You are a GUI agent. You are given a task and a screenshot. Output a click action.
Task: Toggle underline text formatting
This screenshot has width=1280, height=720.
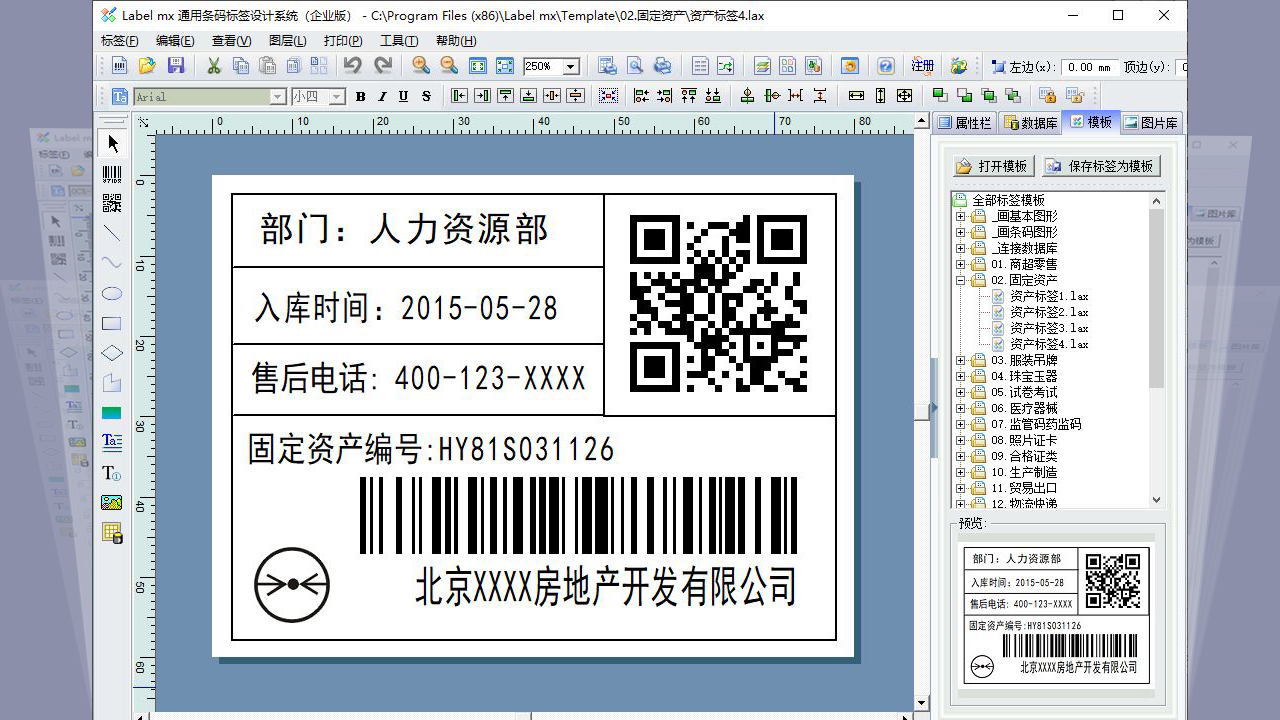(x=404, y=96)
